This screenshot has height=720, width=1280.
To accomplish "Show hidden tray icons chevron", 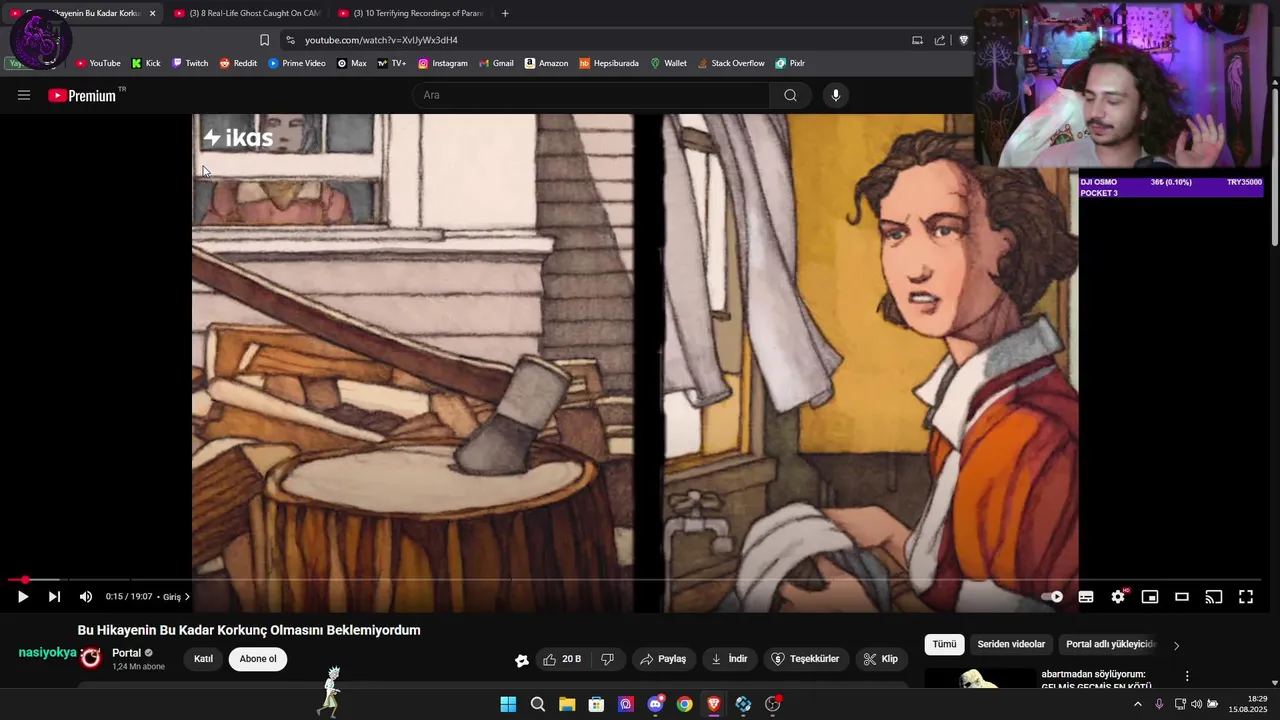I will coord(1137,704).
